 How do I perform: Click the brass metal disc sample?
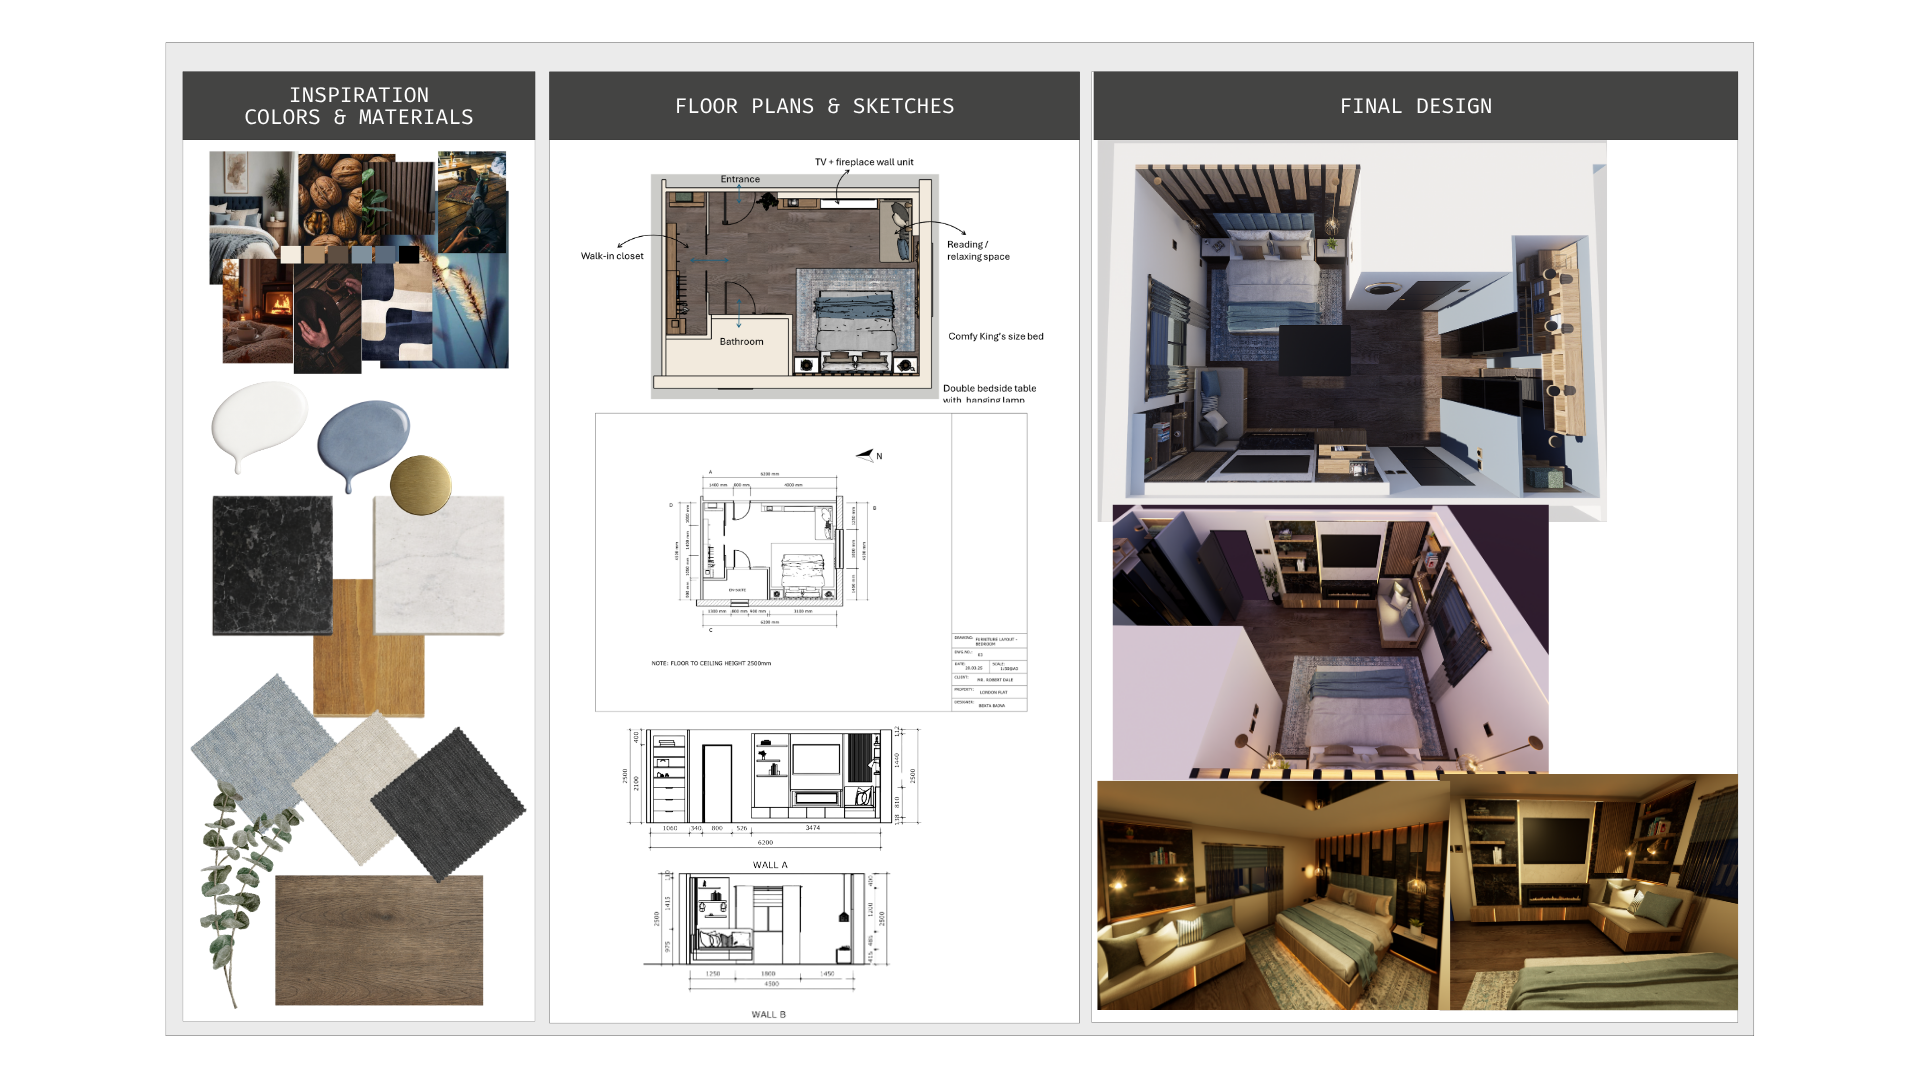point(421,485)
